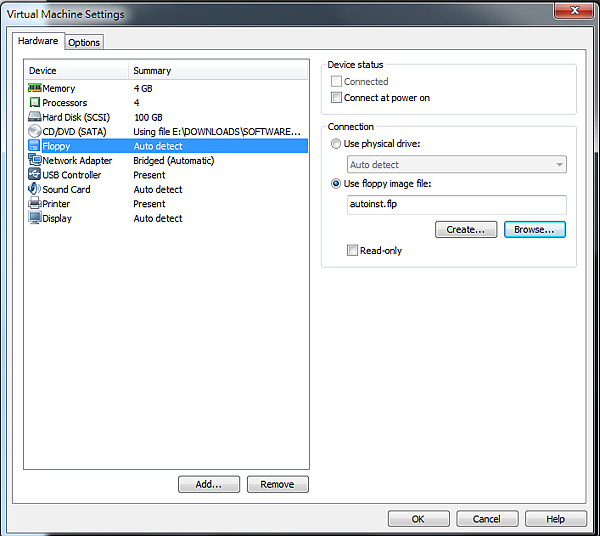Screen dimensions: 600x536
Task: Click the Browse... button
Action: (x=535, y=230)
